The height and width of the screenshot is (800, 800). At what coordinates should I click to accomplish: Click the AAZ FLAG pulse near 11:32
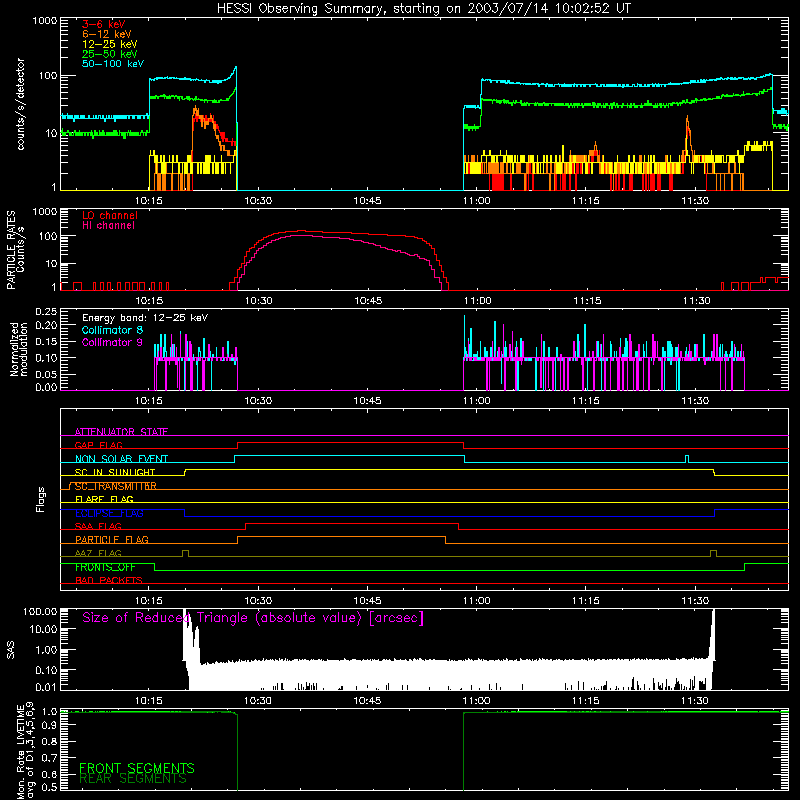[x=713, y=553]
